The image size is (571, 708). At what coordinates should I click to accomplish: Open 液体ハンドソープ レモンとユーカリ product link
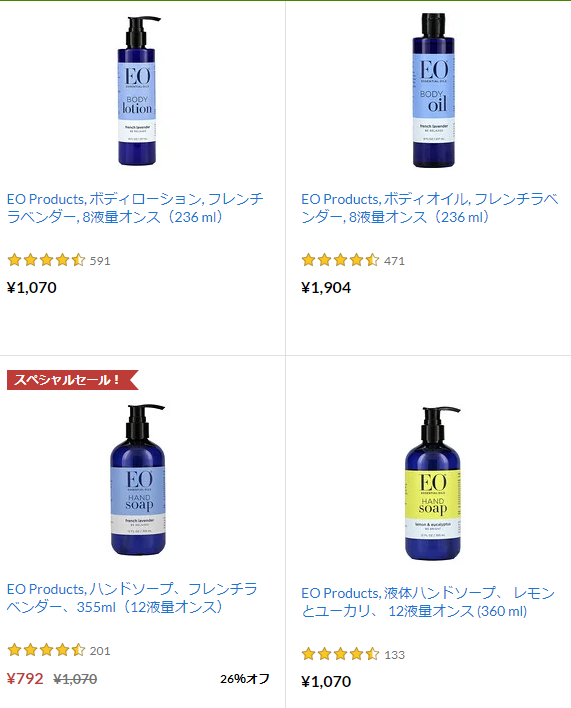coord(428,602)
